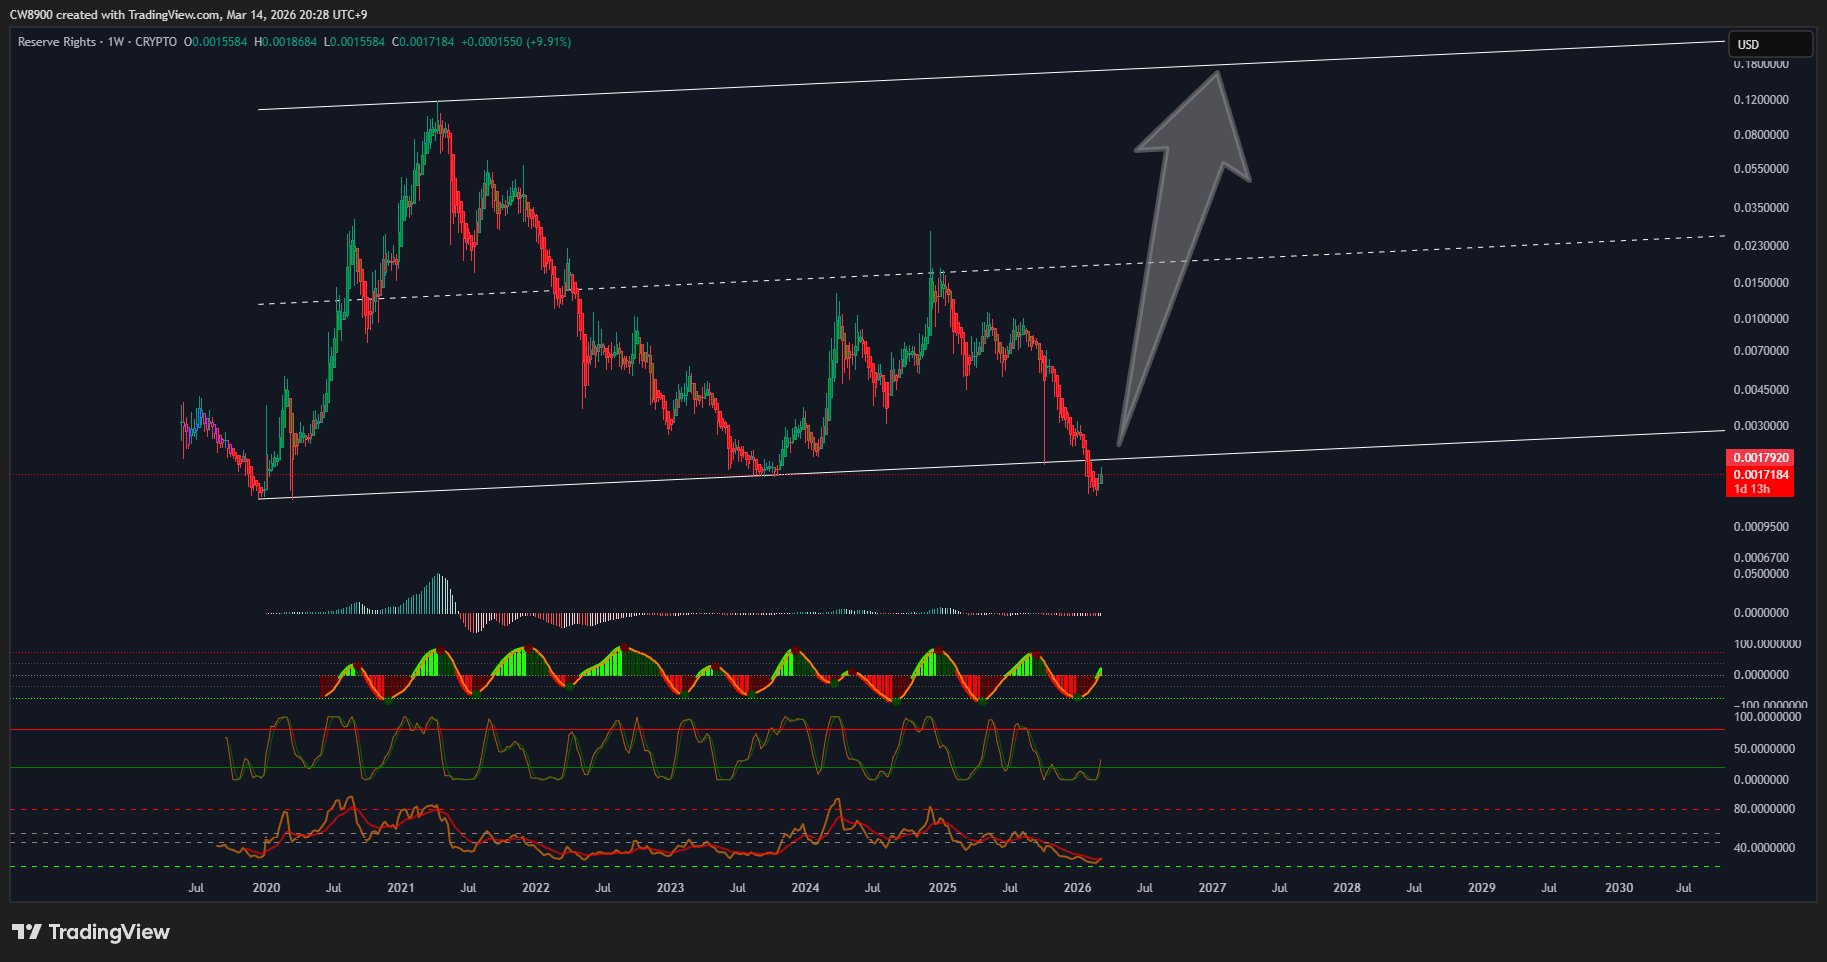Click the 0.0045000 price axis label
This screenshot has width=1827, height=962.
(1761, 390)
